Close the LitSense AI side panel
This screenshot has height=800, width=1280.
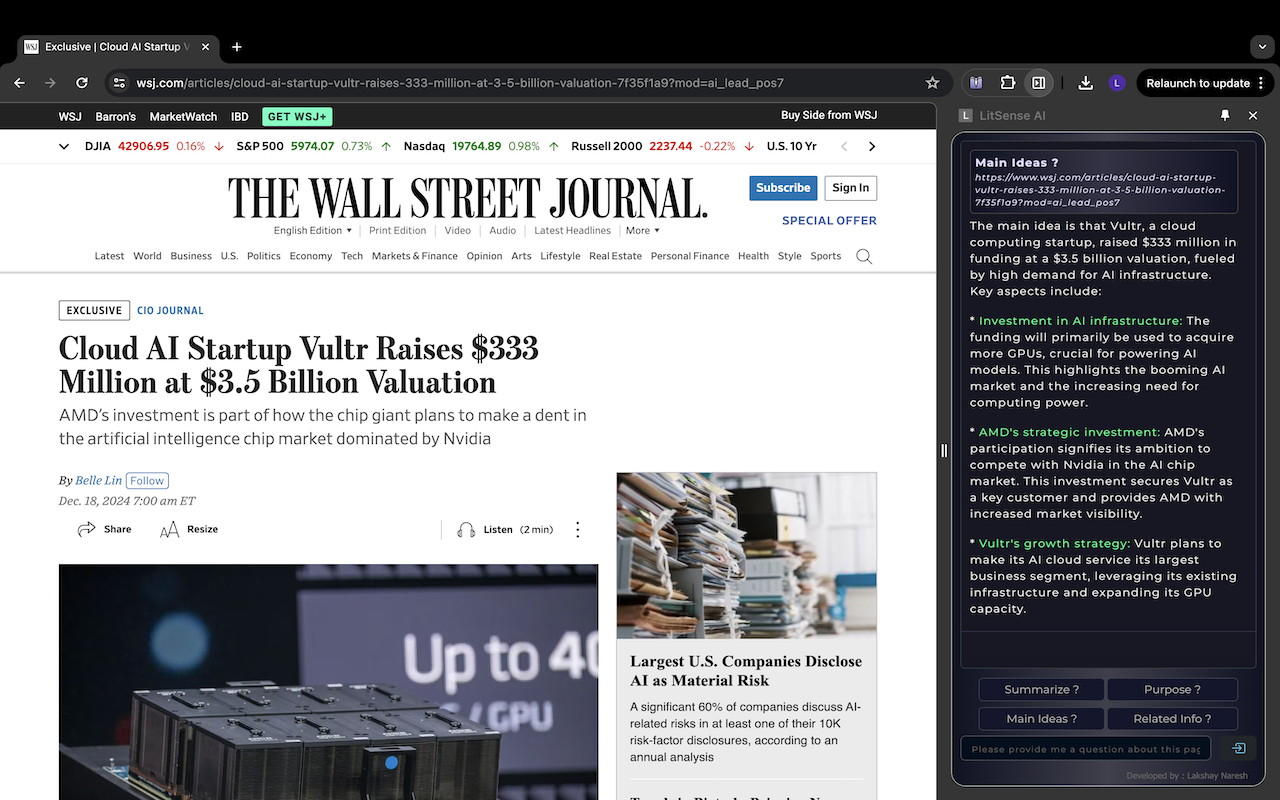tap(1253, 115)
